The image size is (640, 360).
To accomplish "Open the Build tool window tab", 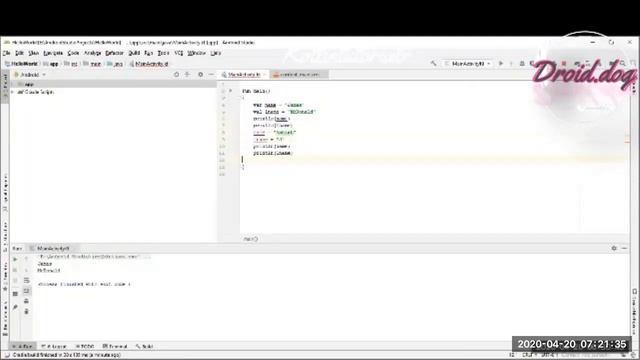I will [145, 346].
